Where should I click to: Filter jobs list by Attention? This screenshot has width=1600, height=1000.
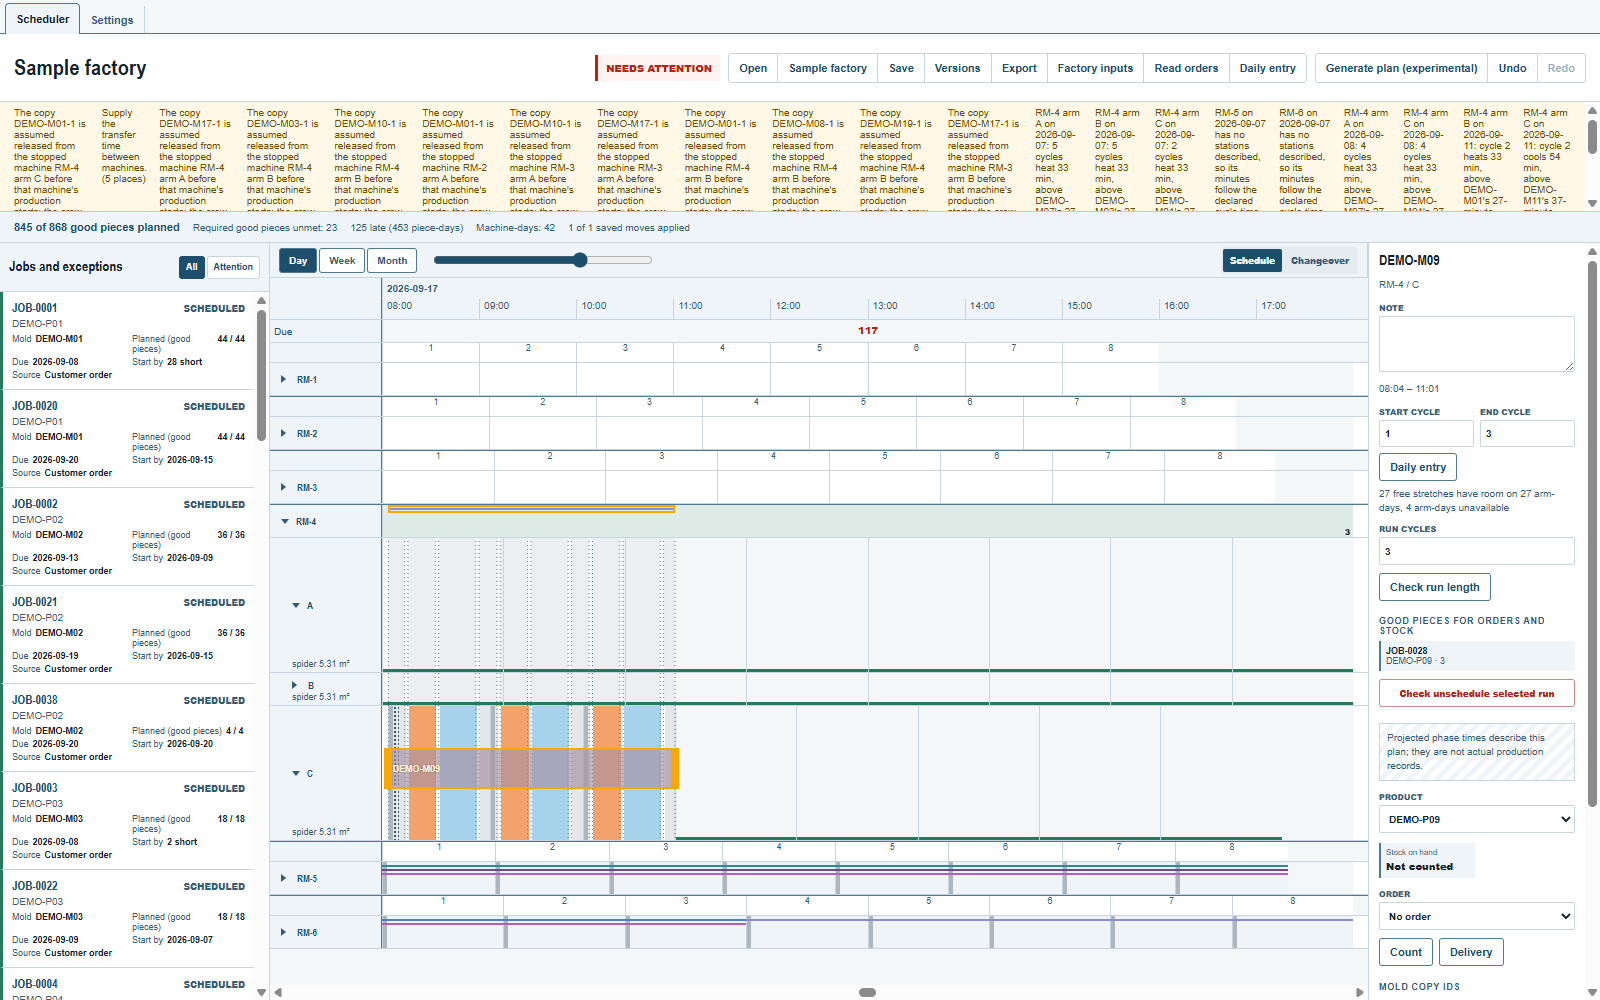(233, 267)
